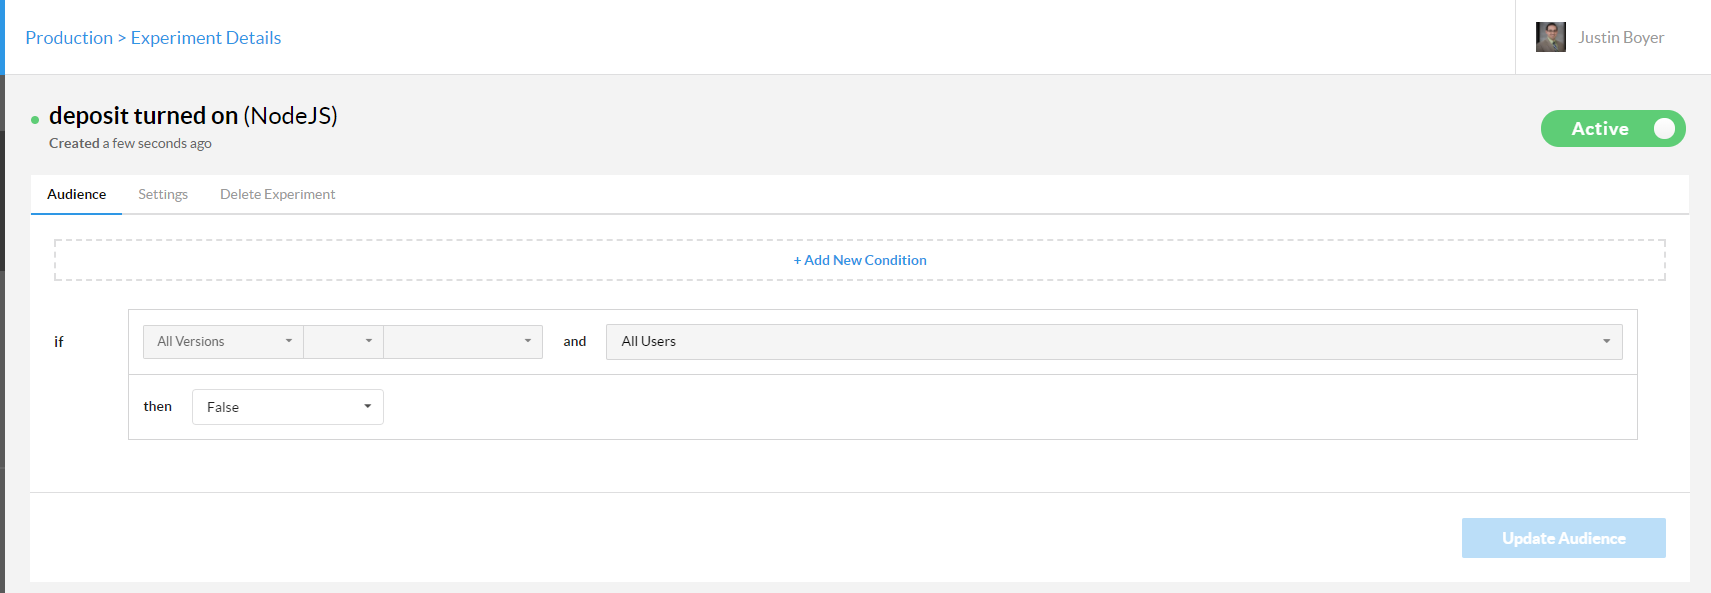This screenshot has height=593, width=1711.
Task: Click the Experiment Details breadcrumb
Action: click(x=206, y=38)
